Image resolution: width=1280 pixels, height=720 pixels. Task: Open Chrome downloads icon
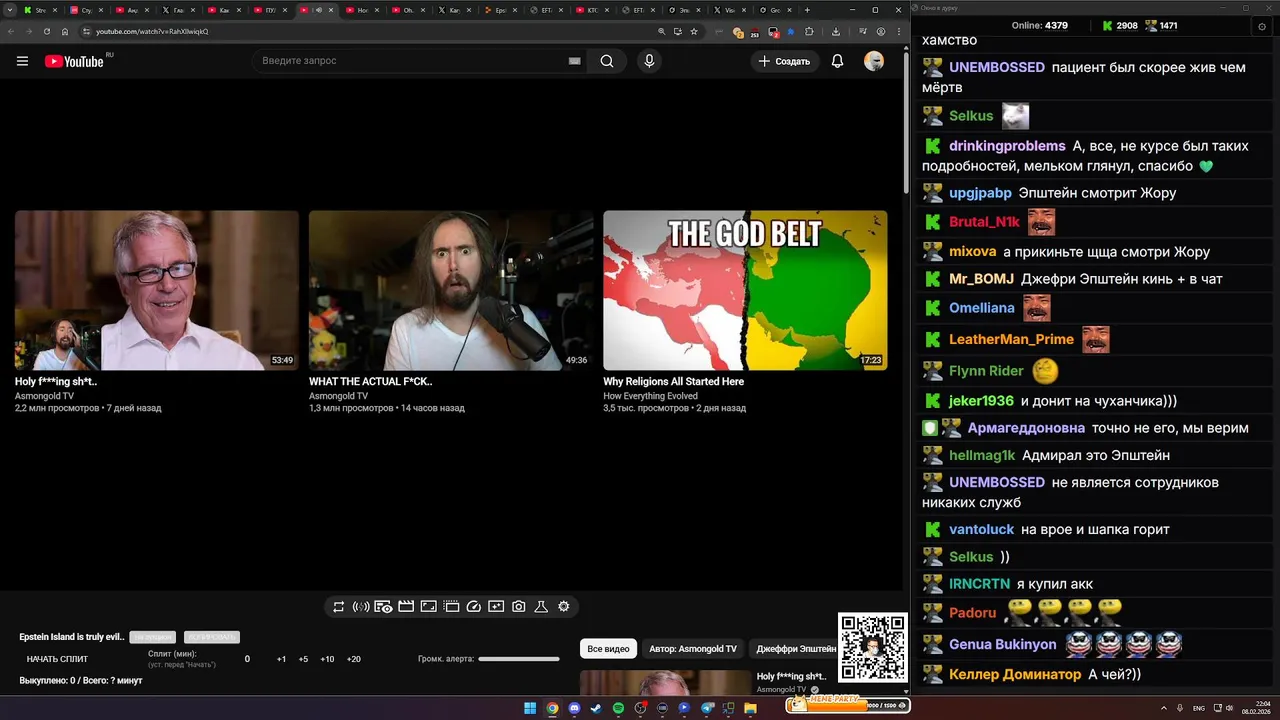coord(836,31)
